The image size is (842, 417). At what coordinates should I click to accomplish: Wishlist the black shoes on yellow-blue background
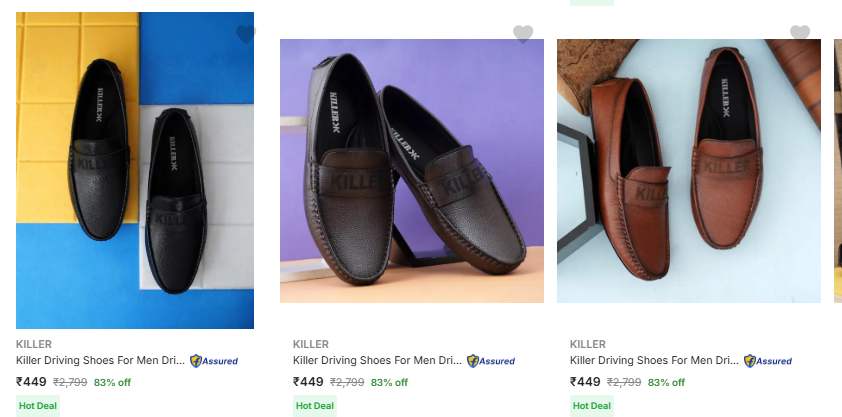point(246,34)
